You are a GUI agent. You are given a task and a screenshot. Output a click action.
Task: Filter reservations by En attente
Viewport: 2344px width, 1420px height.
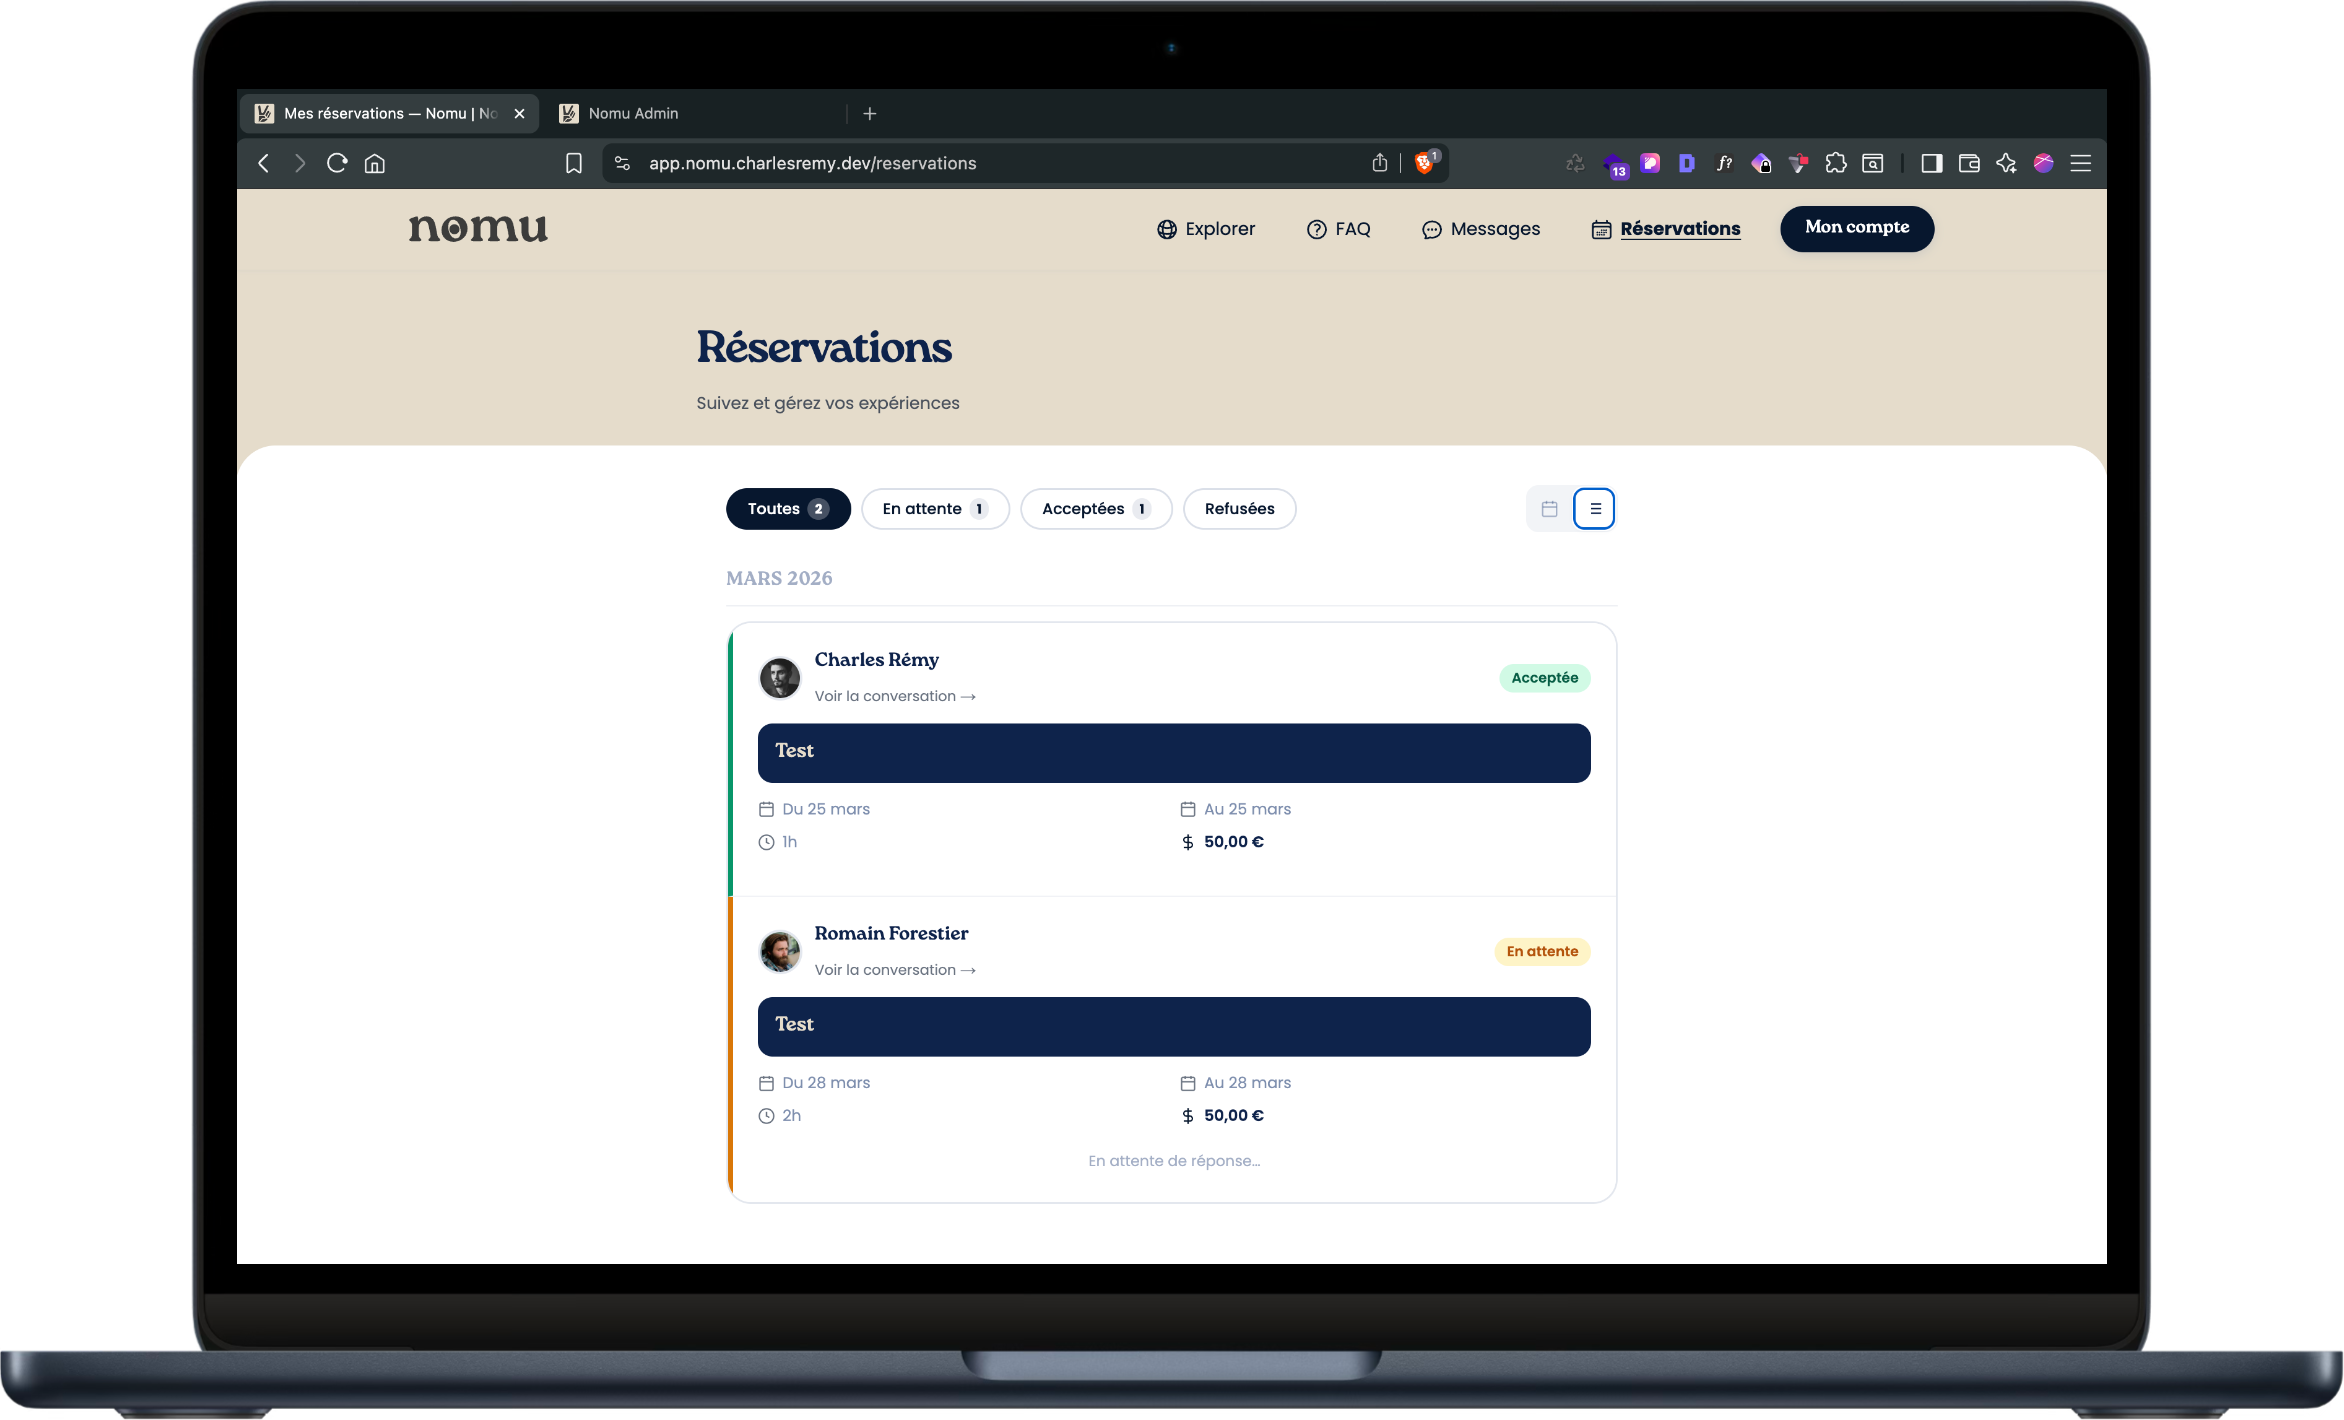pos(935,509)
